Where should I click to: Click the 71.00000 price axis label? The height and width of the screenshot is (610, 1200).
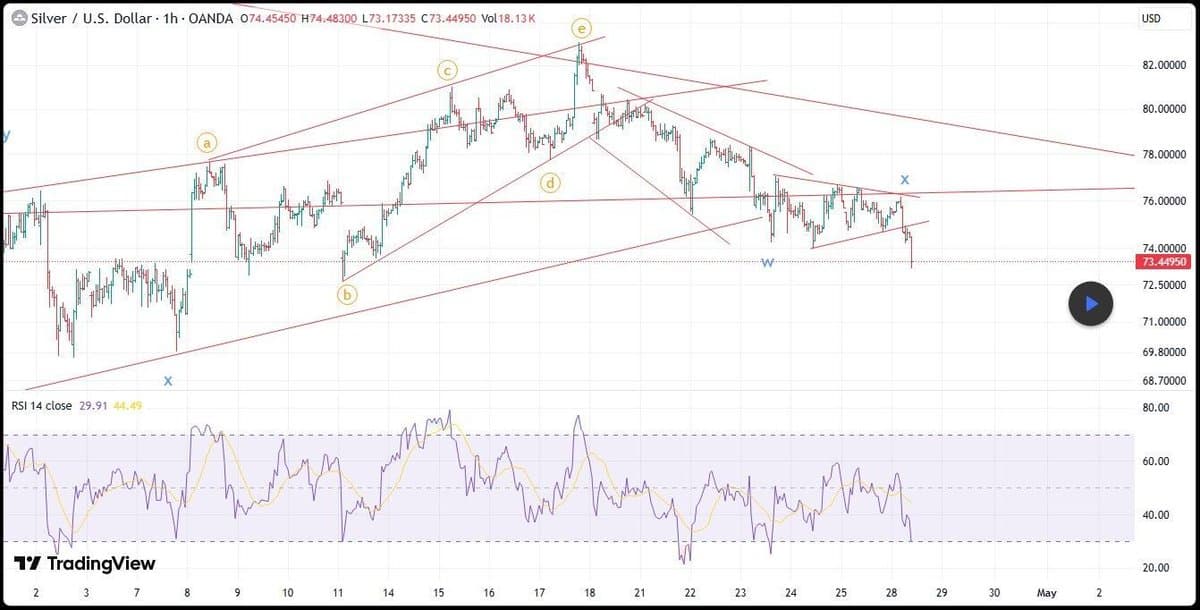click(x=1164, y=321)
